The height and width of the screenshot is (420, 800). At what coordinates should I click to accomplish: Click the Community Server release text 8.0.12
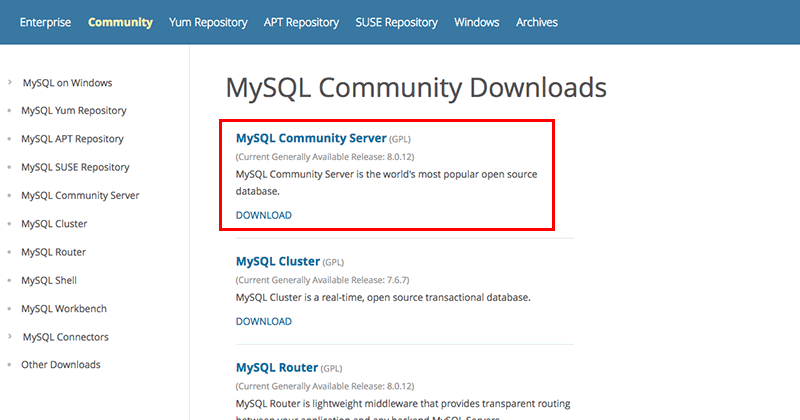[325, 157]
